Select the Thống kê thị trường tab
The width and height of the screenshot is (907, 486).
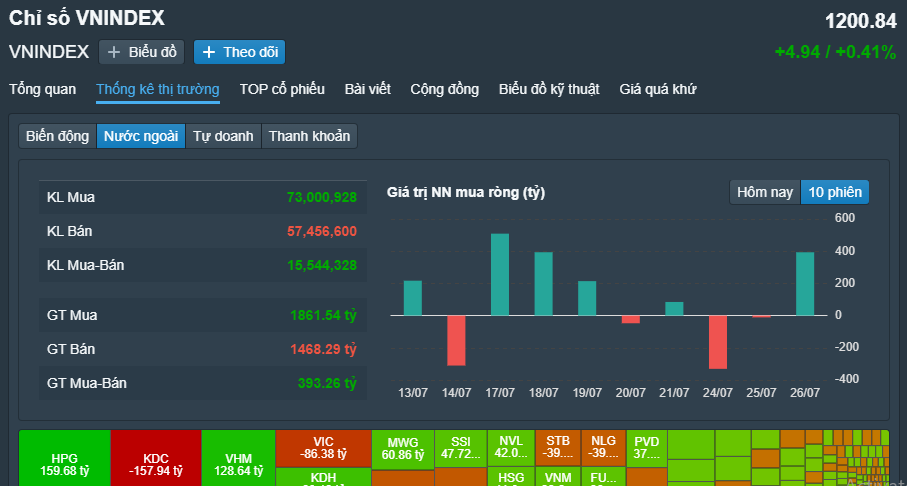pyautogui.click(x=158, y=90)
